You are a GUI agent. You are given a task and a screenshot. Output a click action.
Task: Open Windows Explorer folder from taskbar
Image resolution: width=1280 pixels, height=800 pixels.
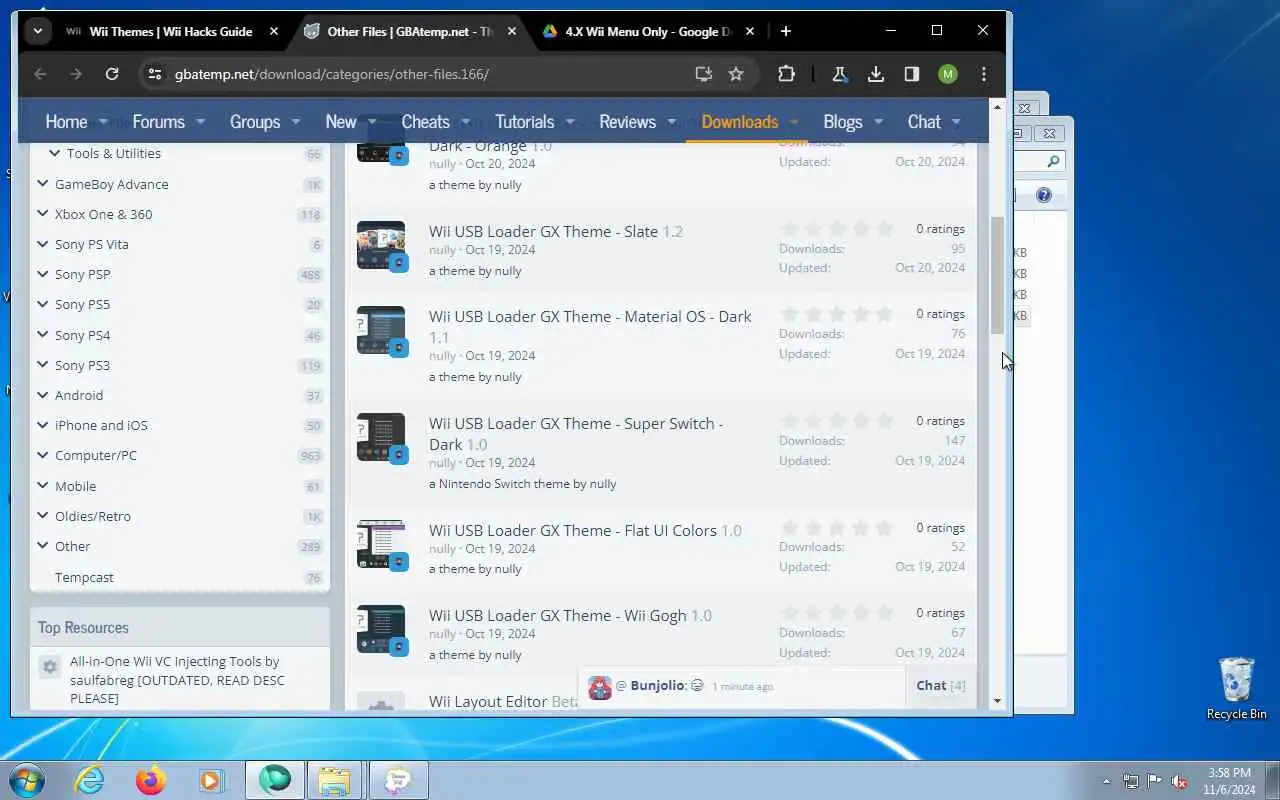click(x=334, y=779)
